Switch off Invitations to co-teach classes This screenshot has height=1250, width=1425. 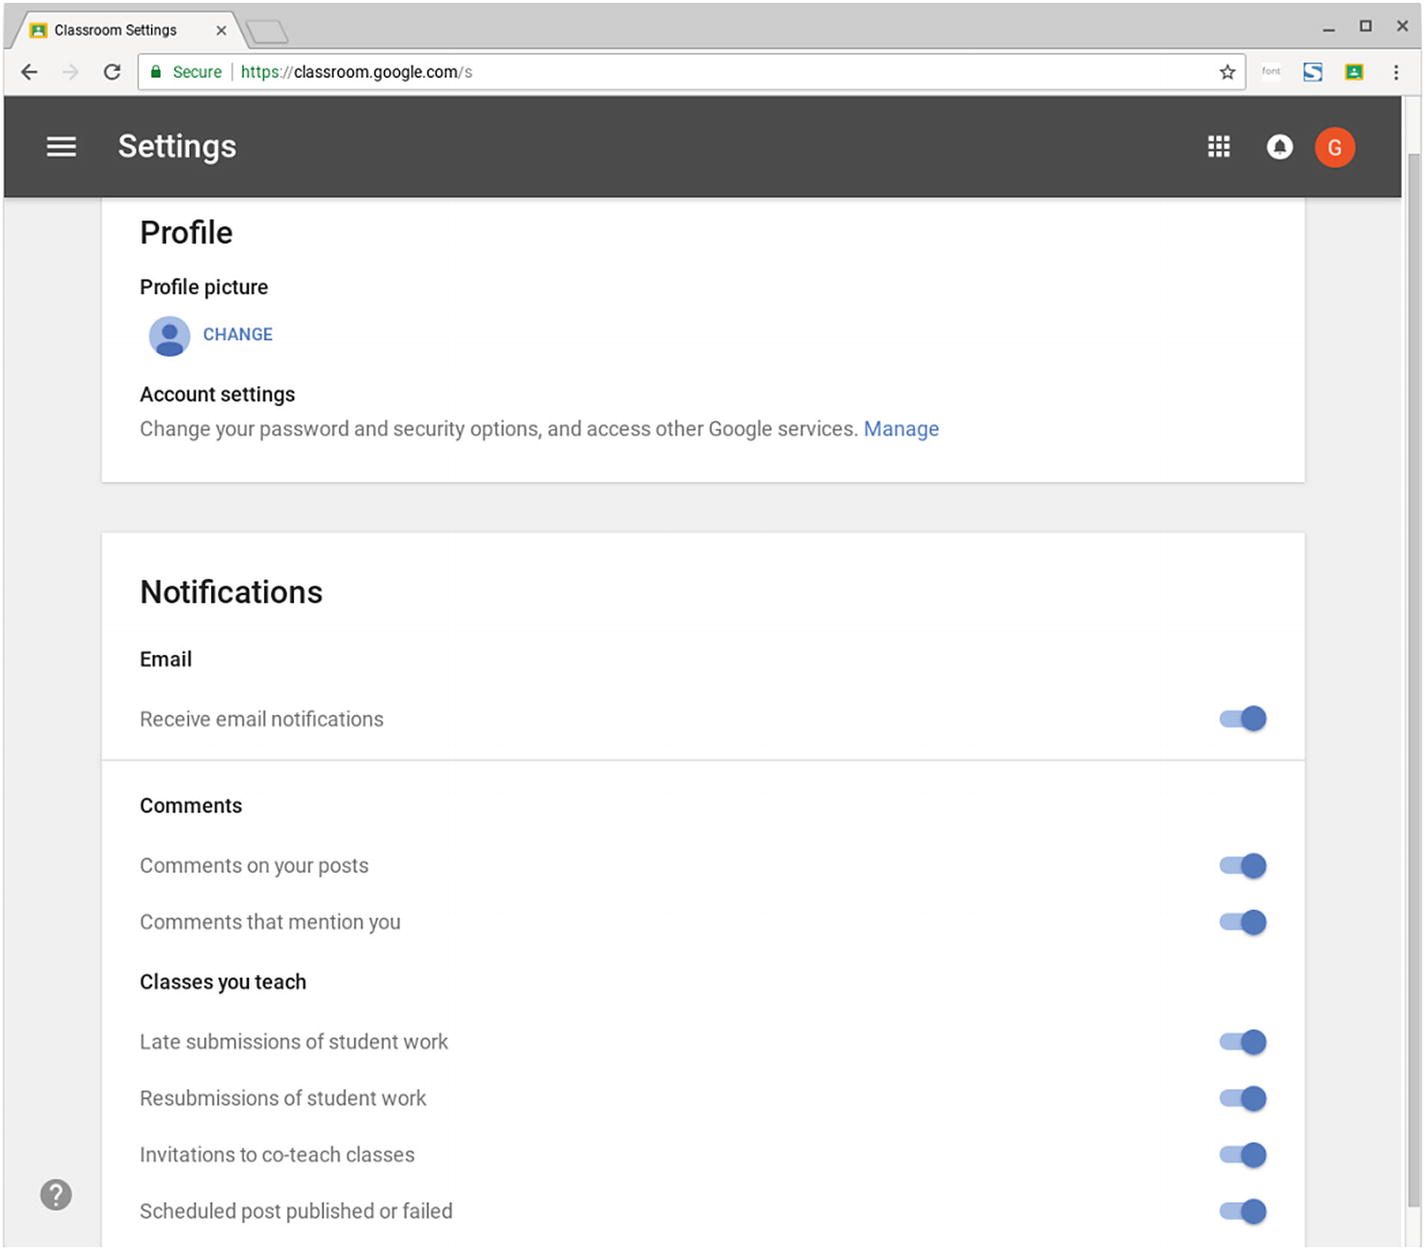point(1243,1155)
